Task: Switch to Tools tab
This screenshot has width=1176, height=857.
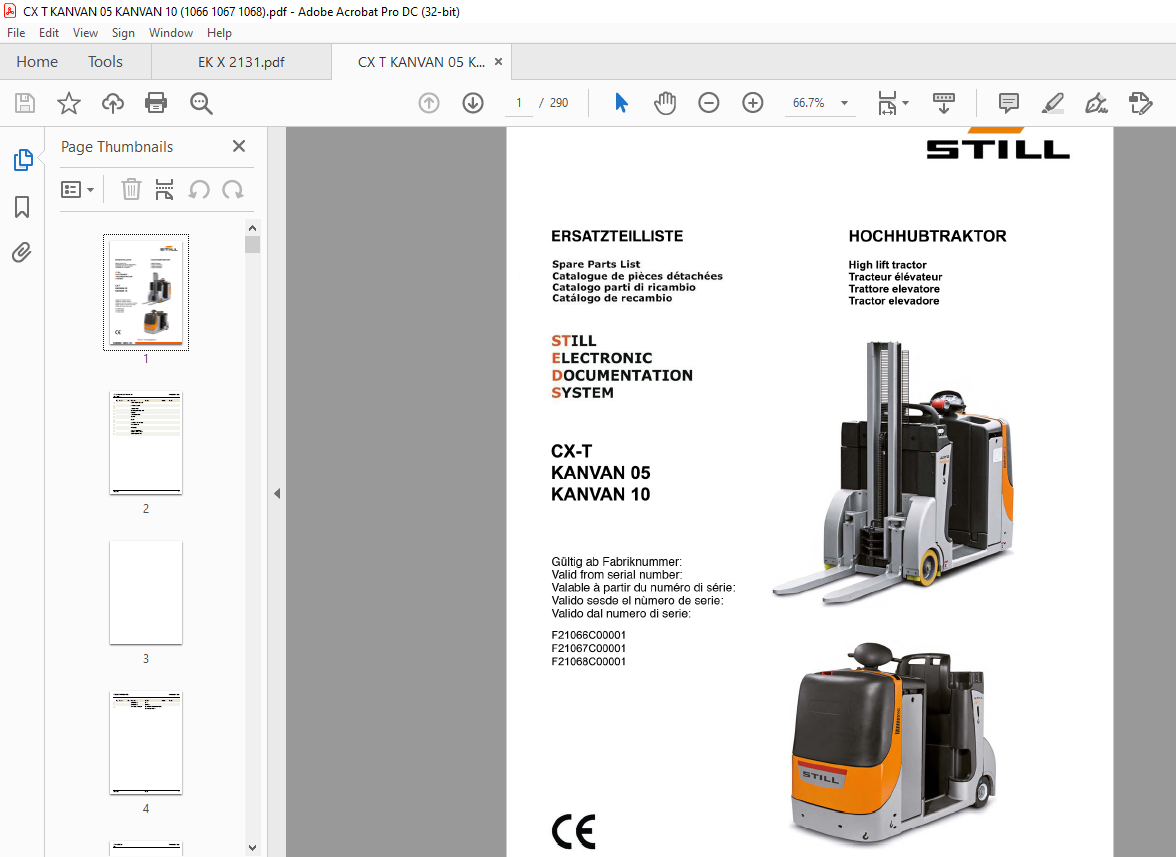Action: pos(105,61)
